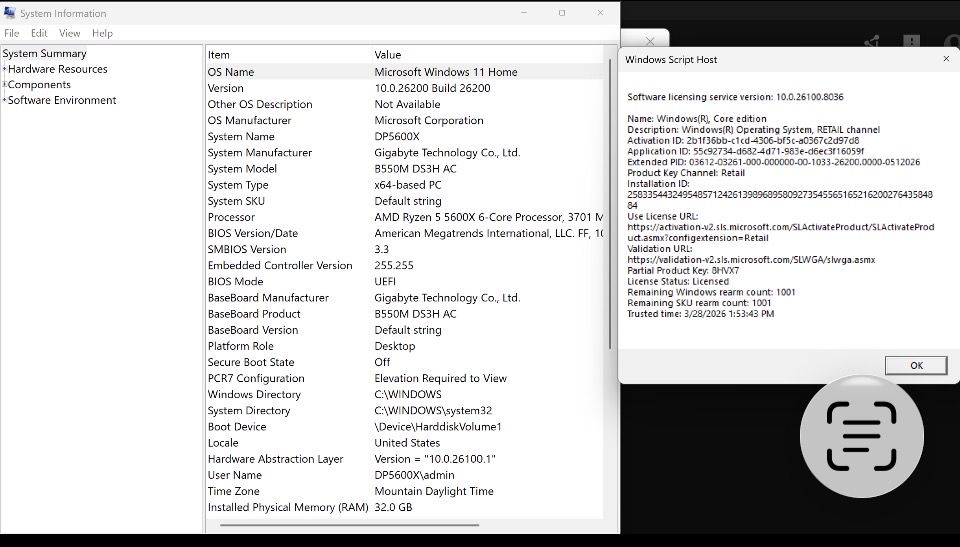The image size is (960, 547).
Task: Expand the Hardware Resources tree node
Action: tap(4, 70)
